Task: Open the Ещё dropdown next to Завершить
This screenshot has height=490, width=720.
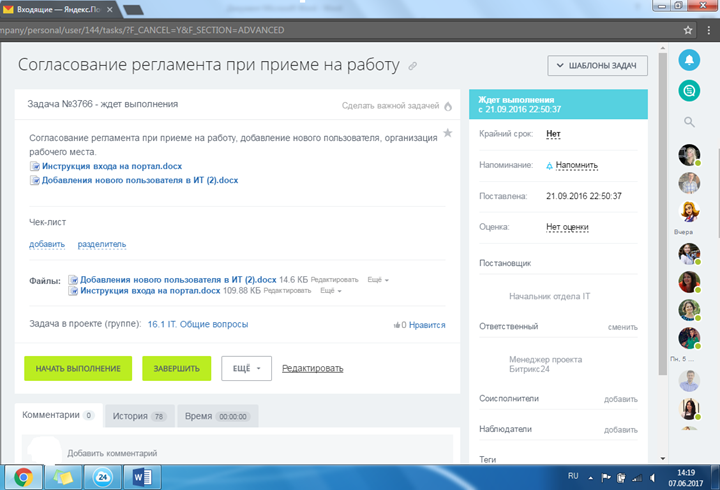Action: click(x=246, y=368)
